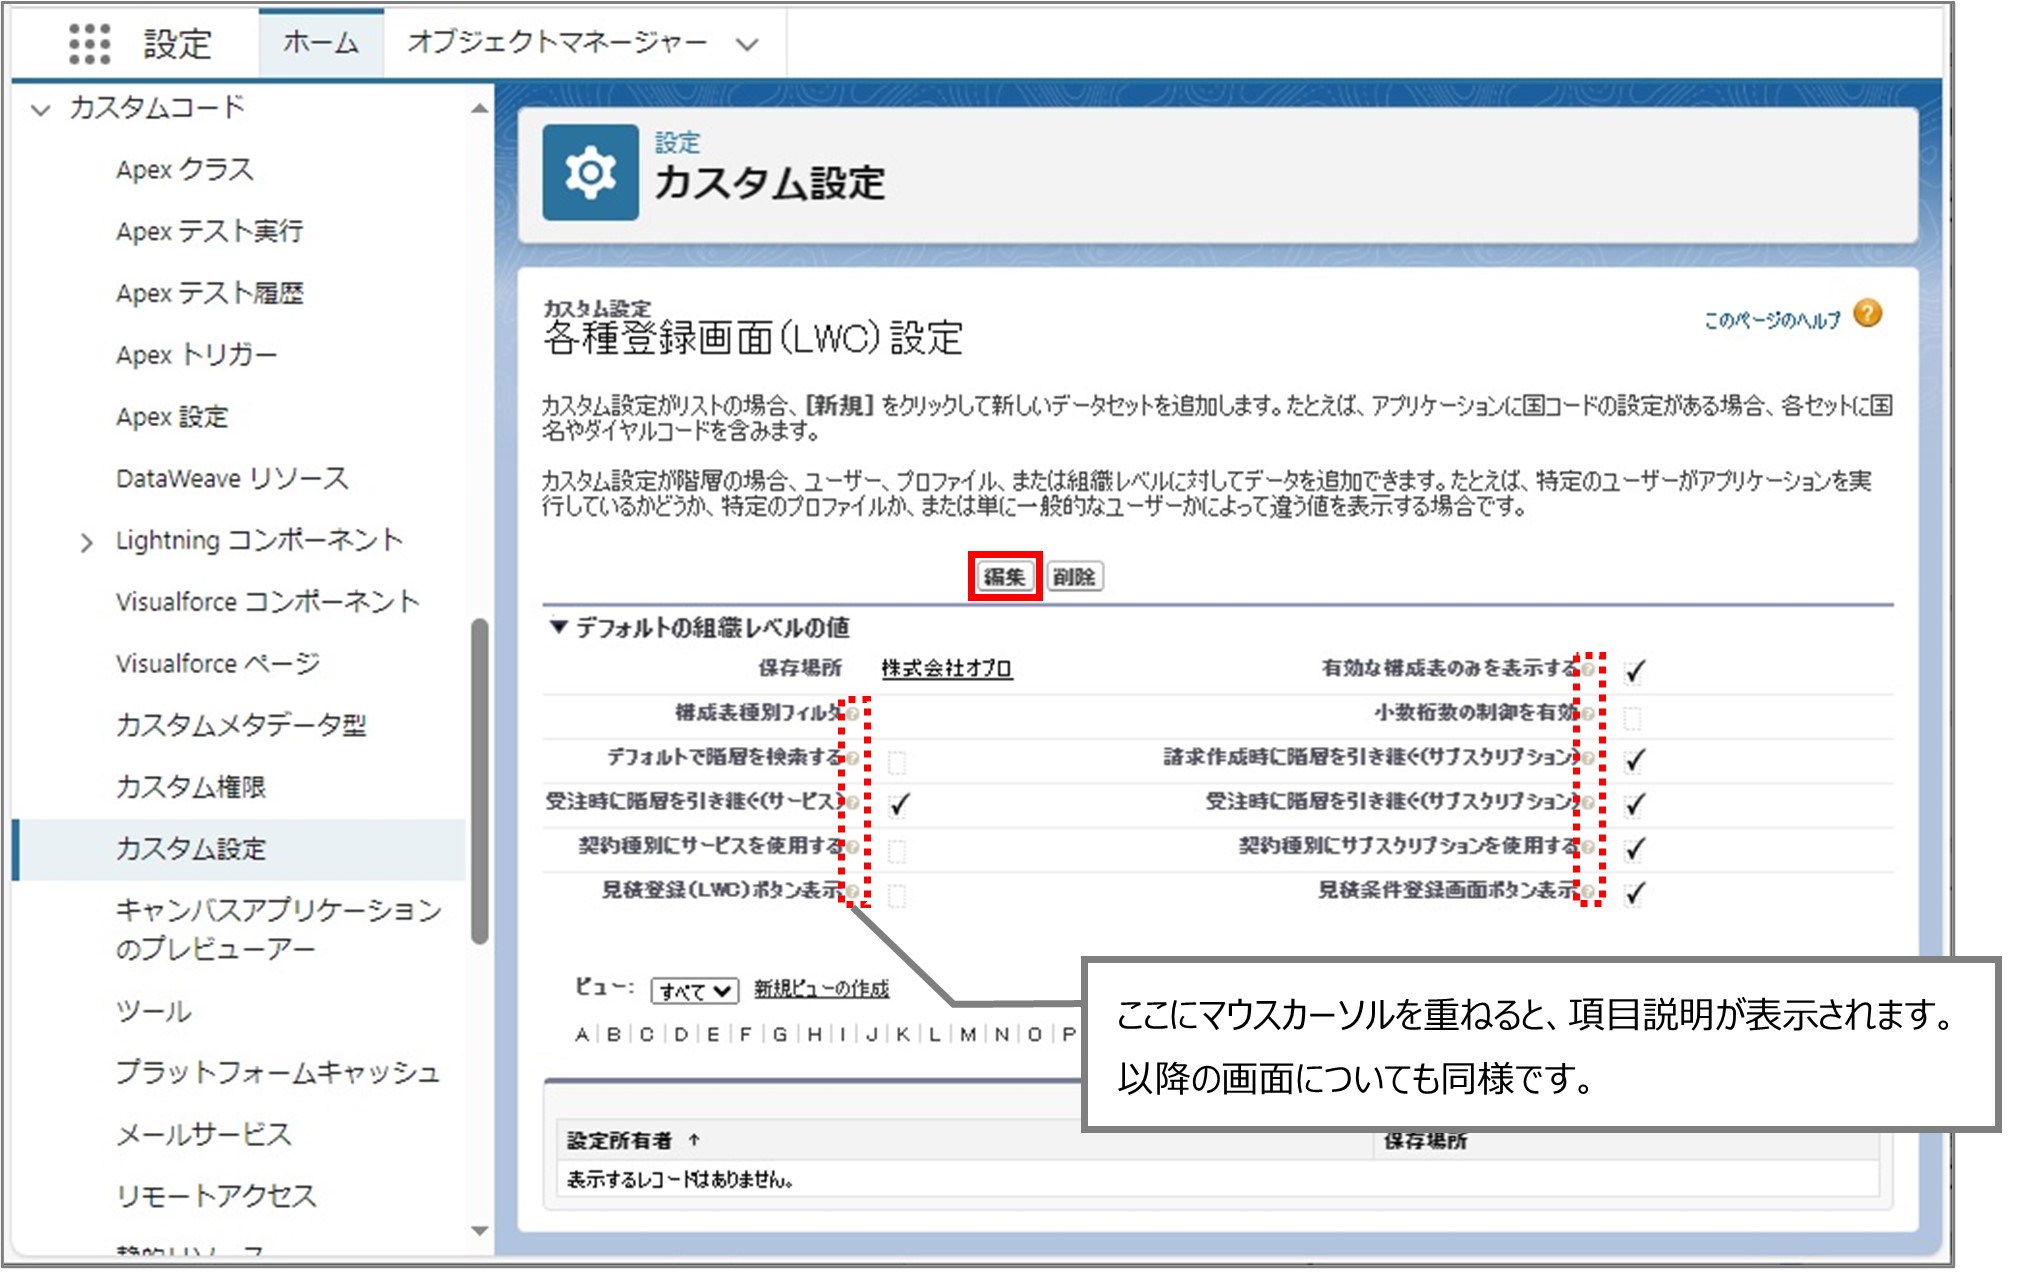Toggle 受注時に階層を引き継ぐ(サービス) checkbox

pyautogui.click(x=898, y=804)
